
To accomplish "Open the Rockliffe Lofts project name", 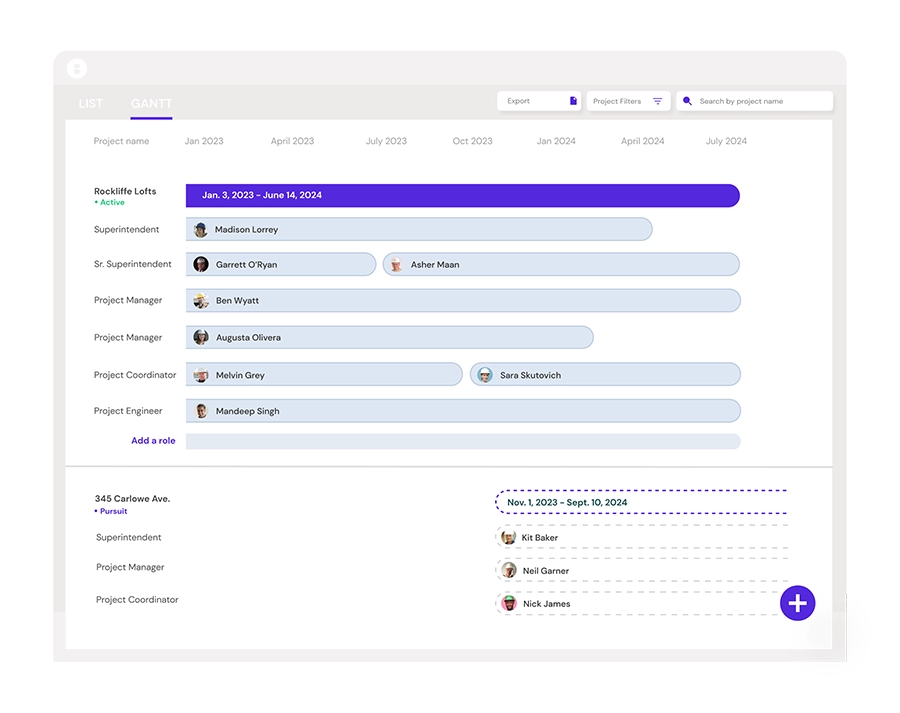I will [x=125, y=191].
